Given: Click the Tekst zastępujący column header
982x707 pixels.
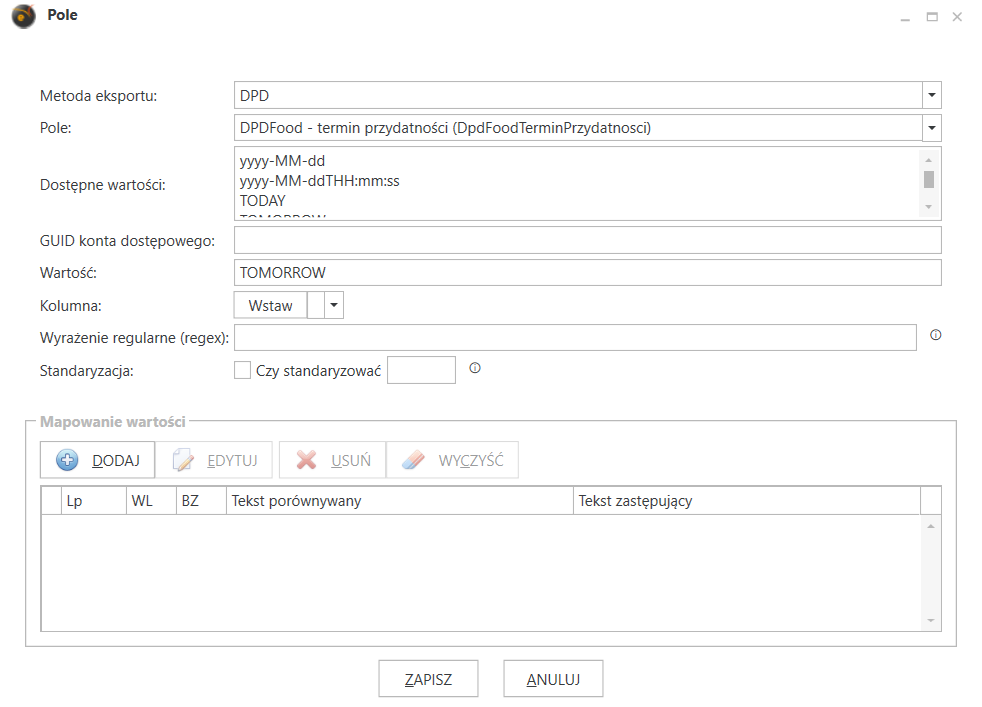Looking at the screenshot, I should tap(747, 501).
